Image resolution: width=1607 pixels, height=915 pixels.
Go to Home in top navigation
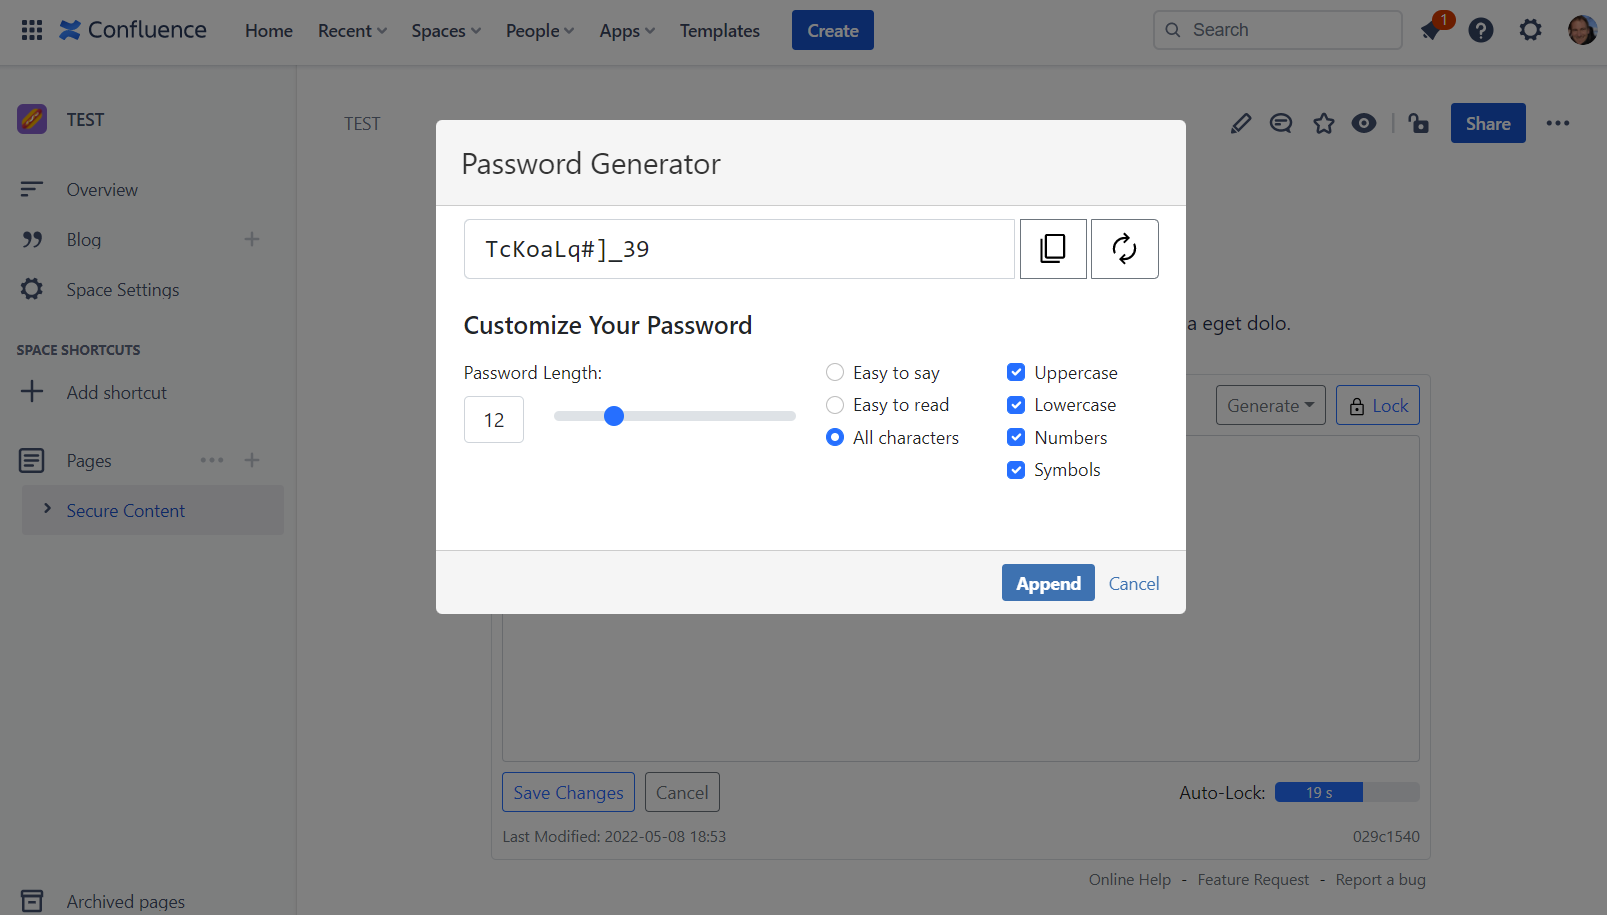[269, 31]
